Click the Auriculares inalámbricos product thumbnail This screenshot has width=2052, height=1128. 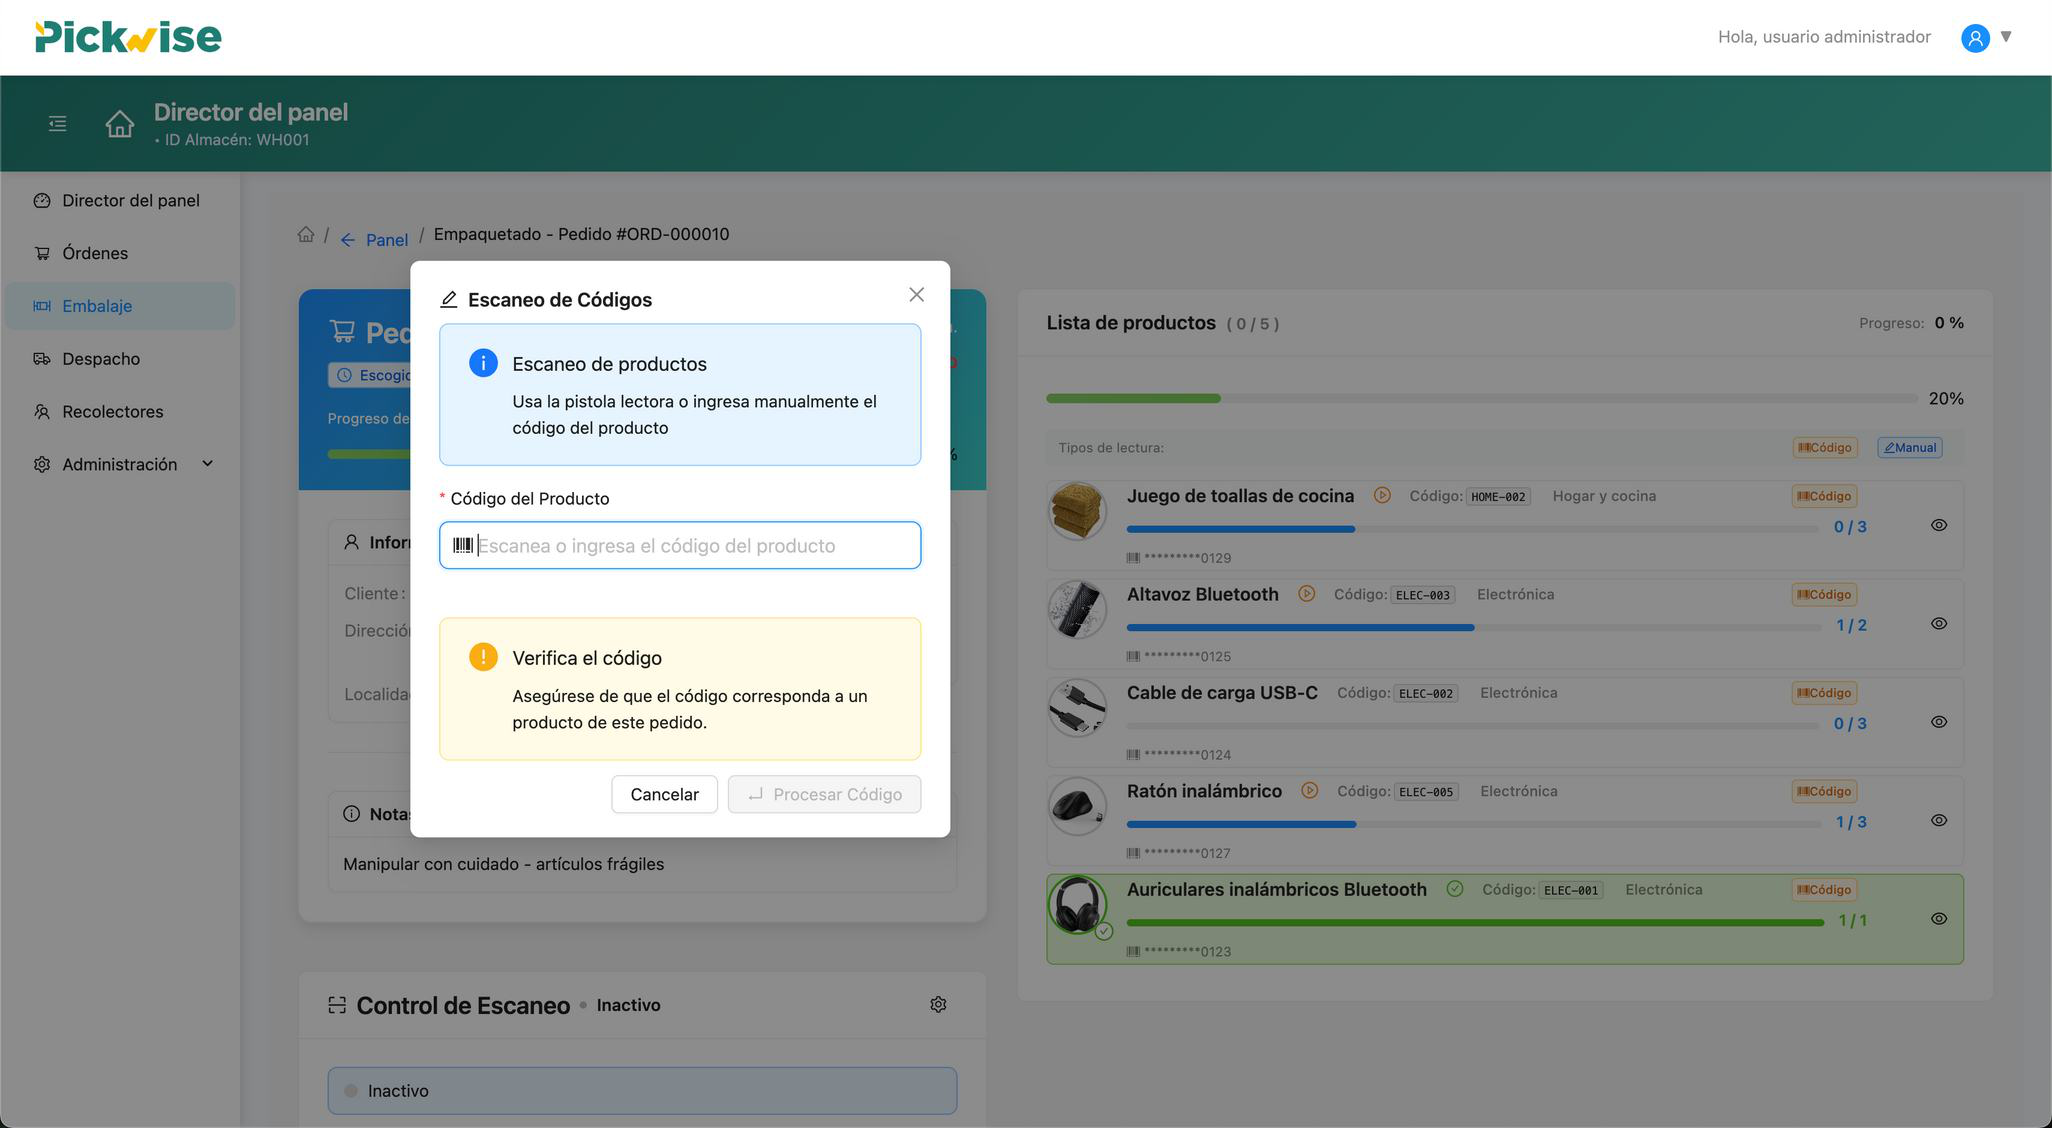1077,905
